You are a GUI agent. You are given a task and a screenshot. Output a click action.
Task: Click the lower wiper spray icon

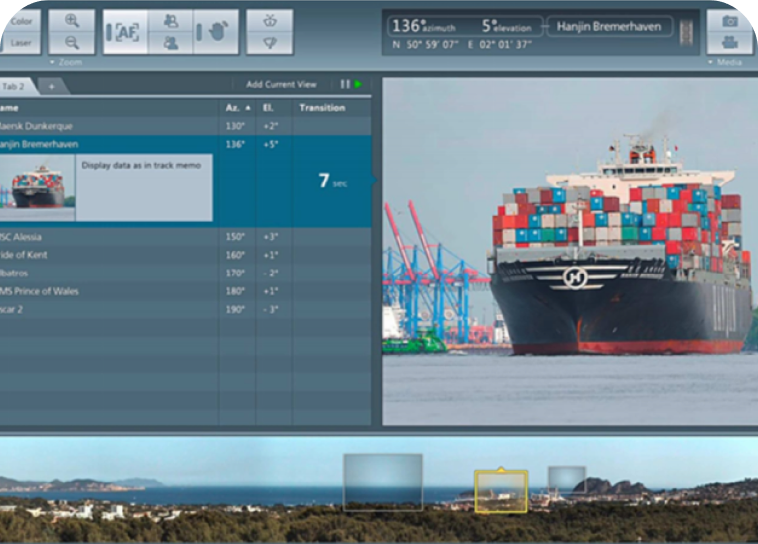(x=270, y=43)
